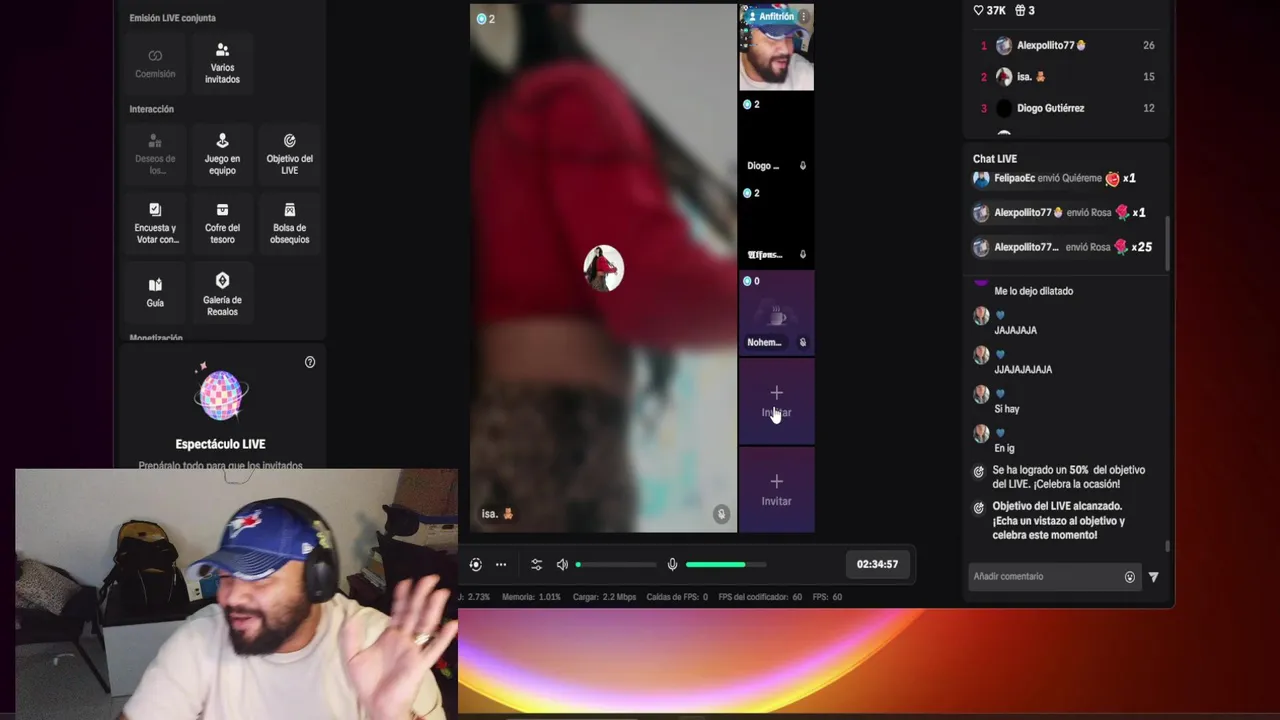1280x720 pixels.
Task: Mute the speaker output icon
Action: coord(562,564)
